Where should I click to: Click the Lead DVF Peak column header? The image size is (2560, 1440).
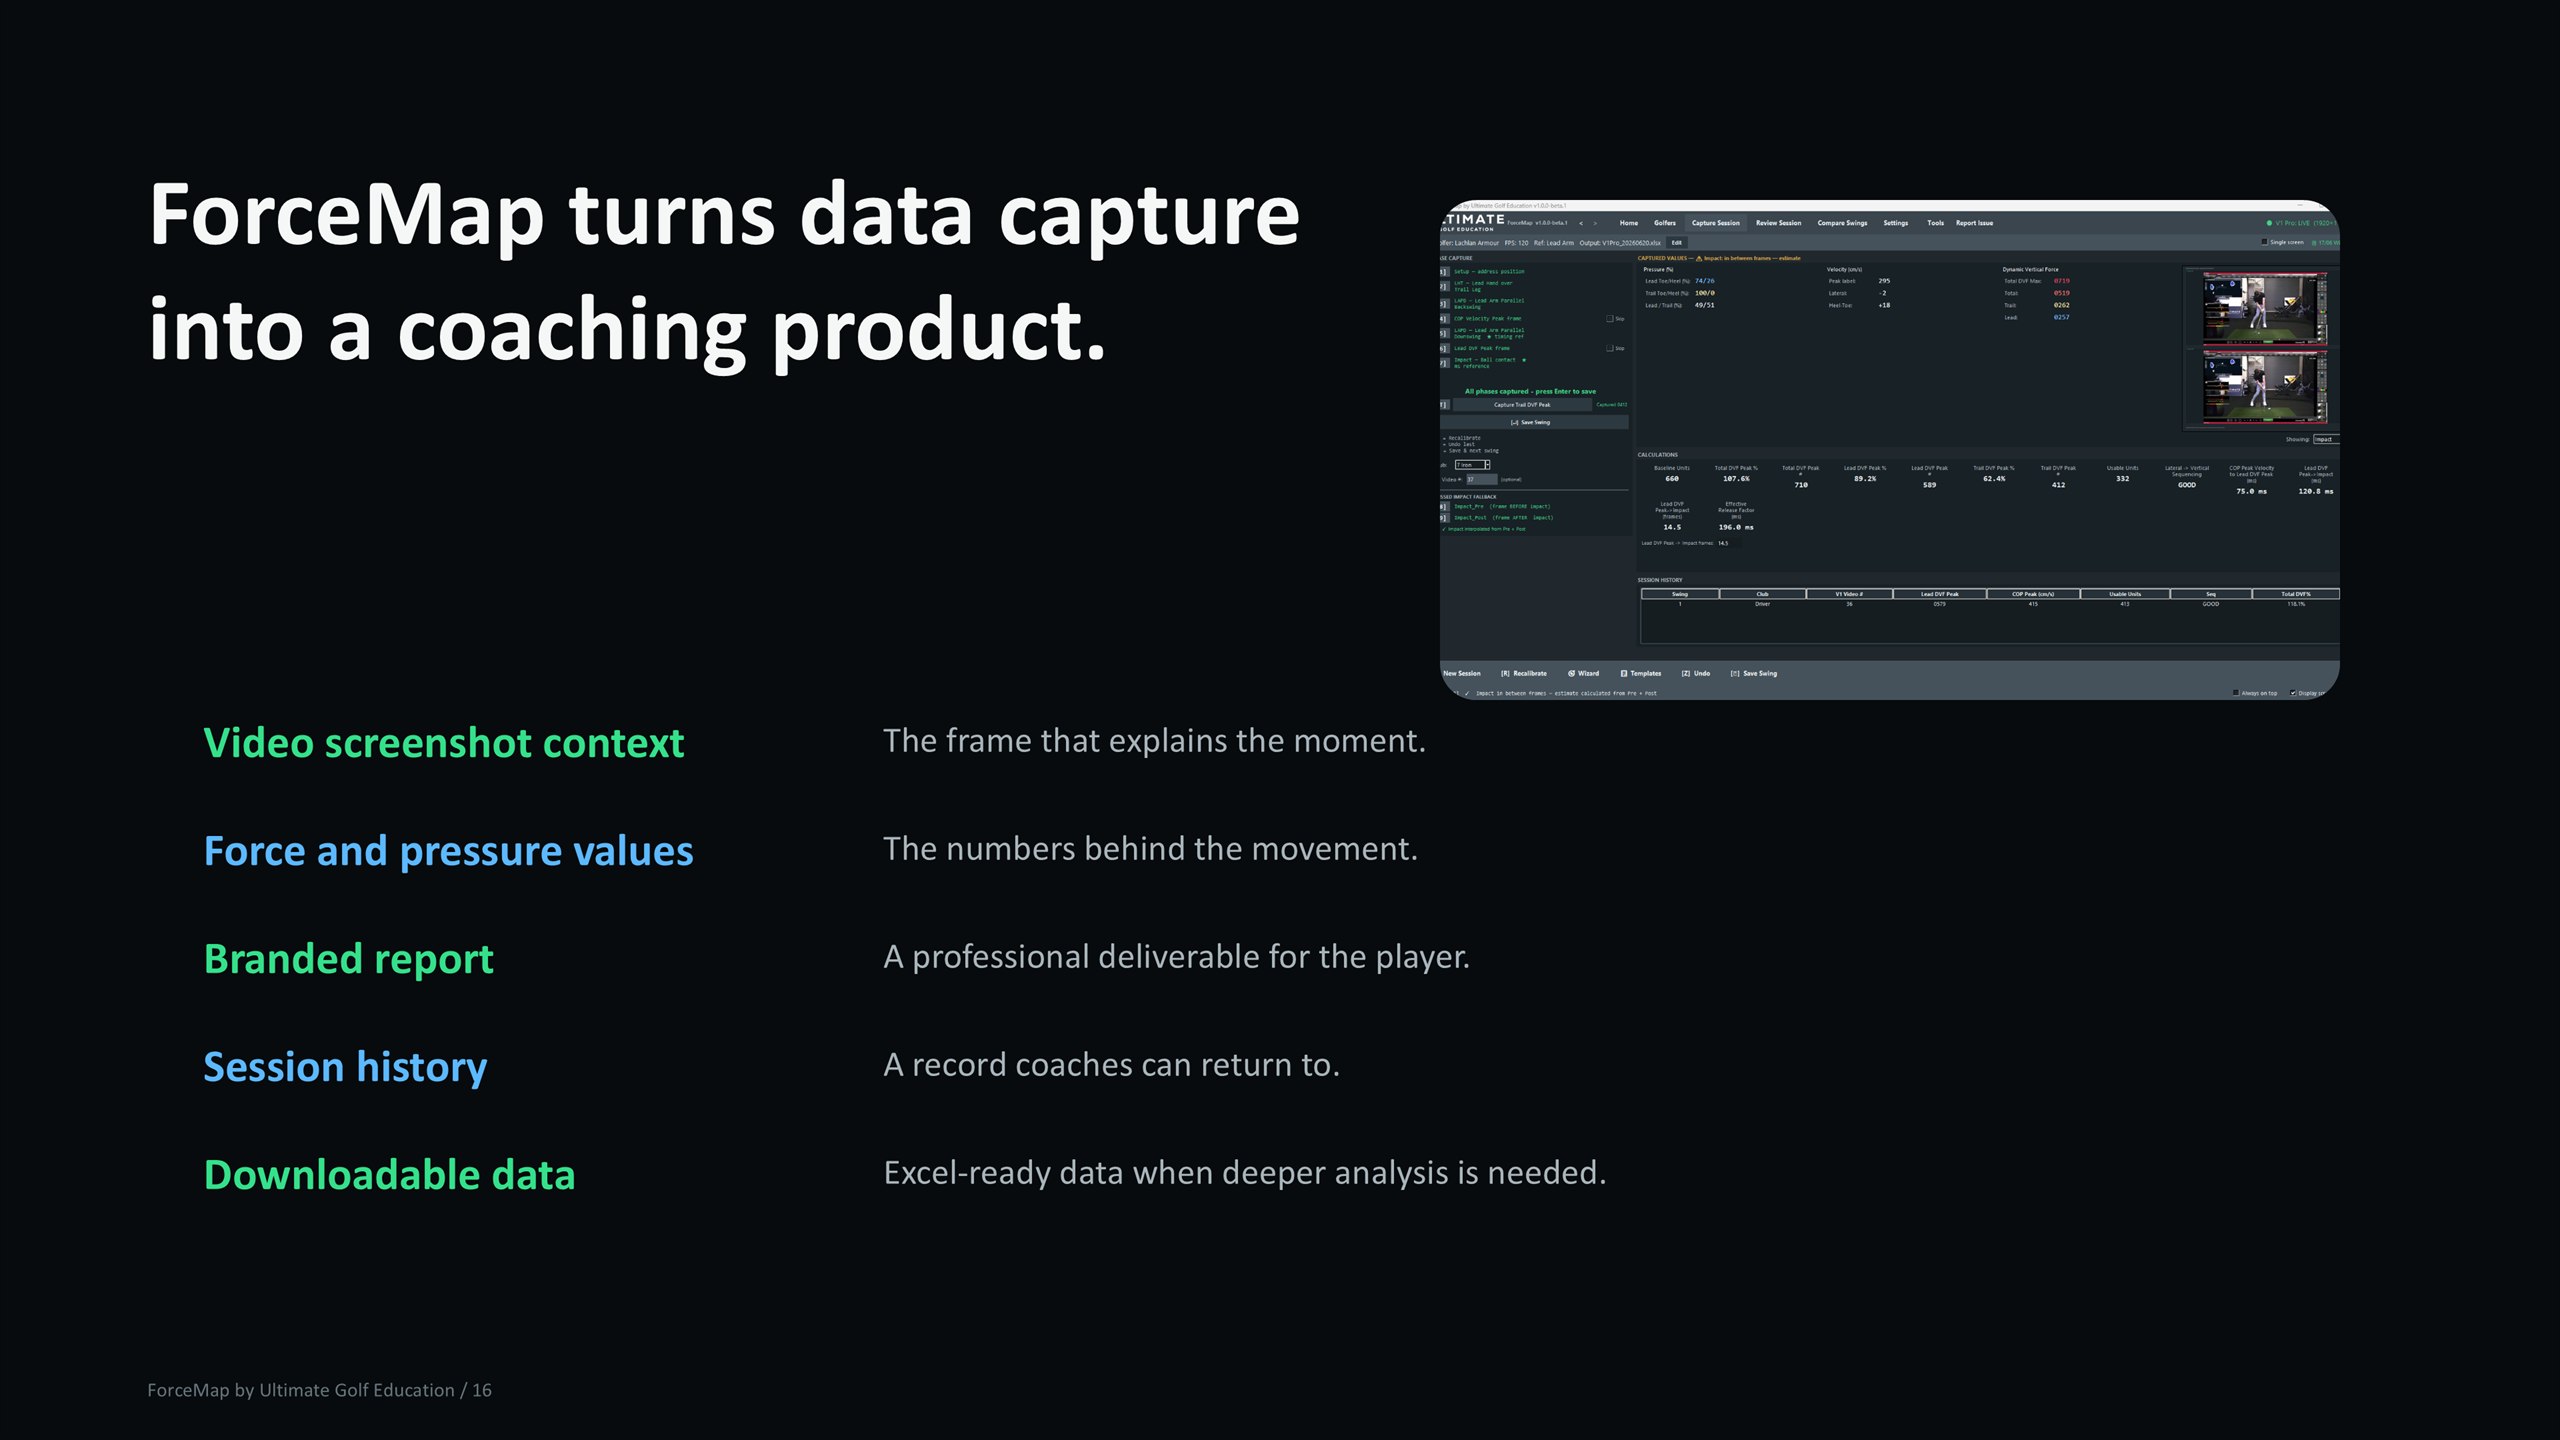[1940, 594]
